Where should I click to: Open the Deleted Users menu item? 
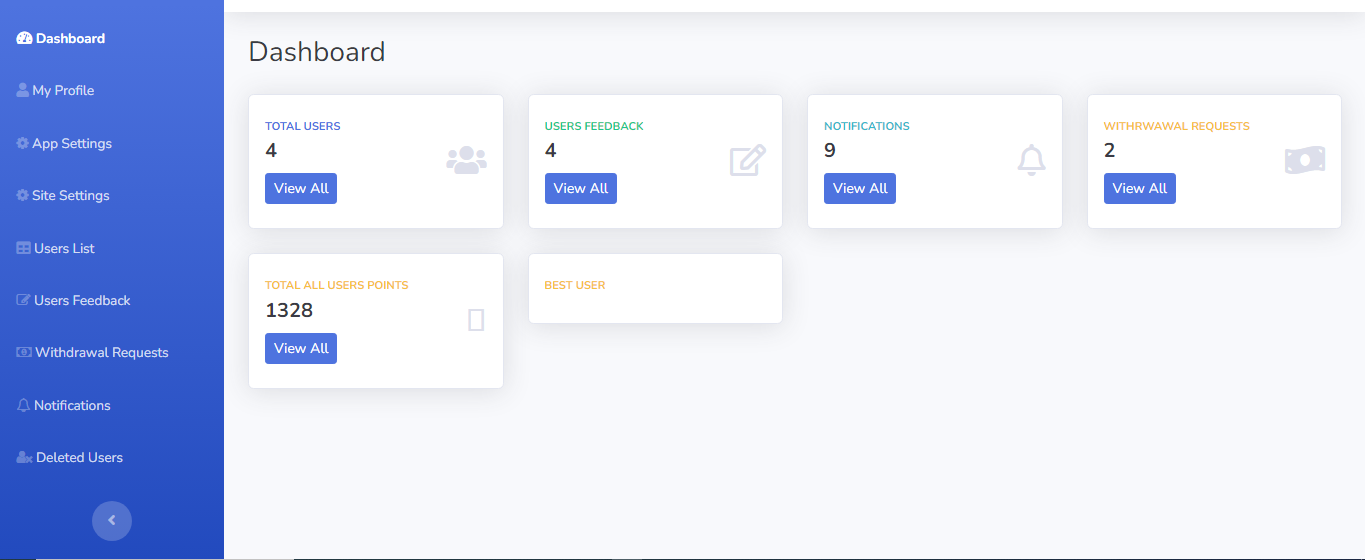[x=79, y=458]
